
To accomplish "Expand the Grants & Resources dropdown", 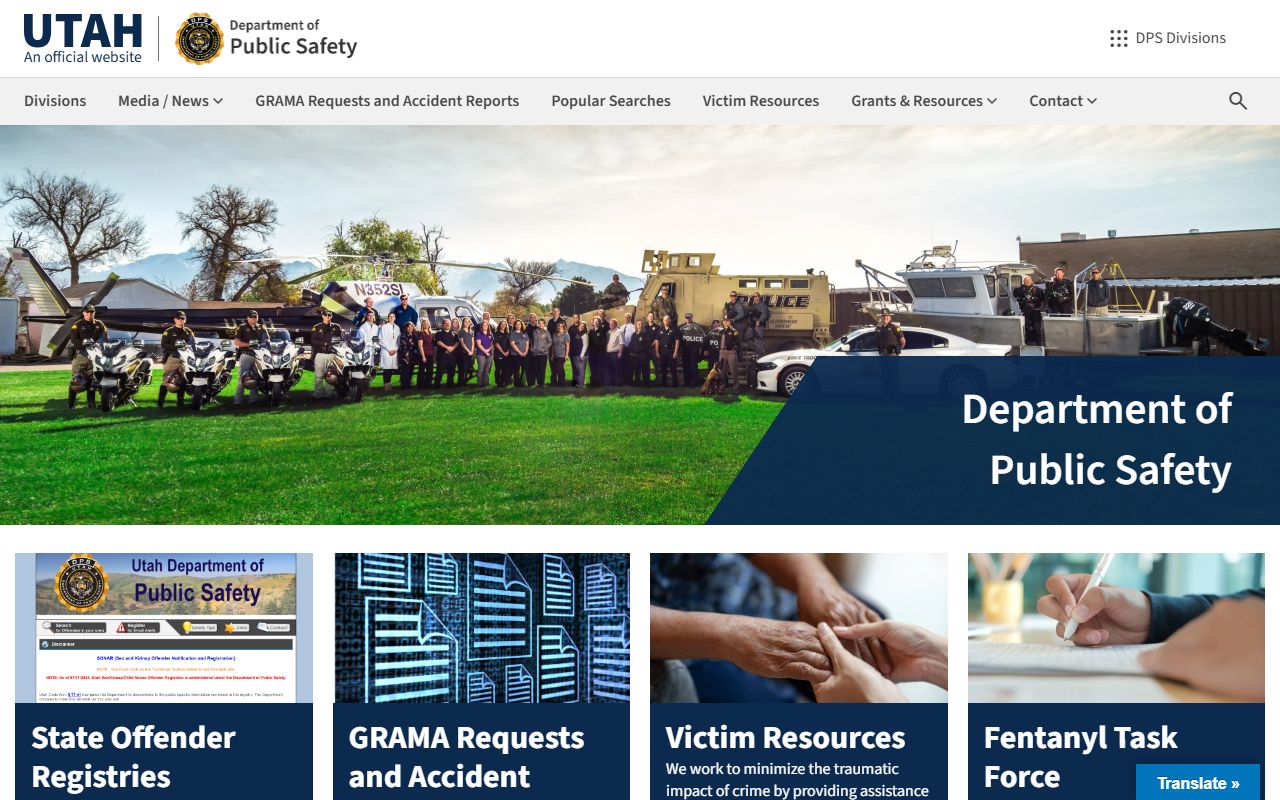I will pos(924,101).
